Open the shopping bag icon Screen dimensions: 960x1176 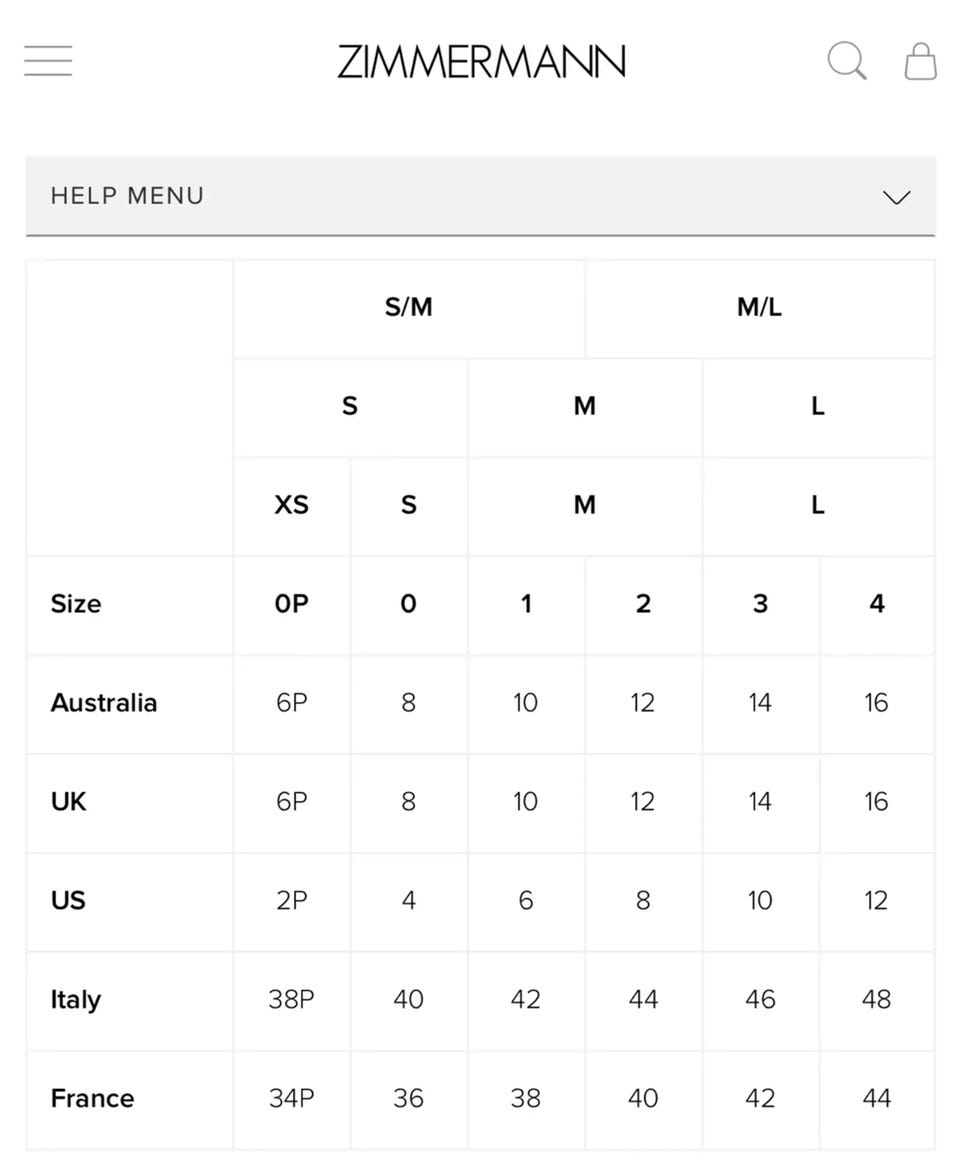pos(920,61)
